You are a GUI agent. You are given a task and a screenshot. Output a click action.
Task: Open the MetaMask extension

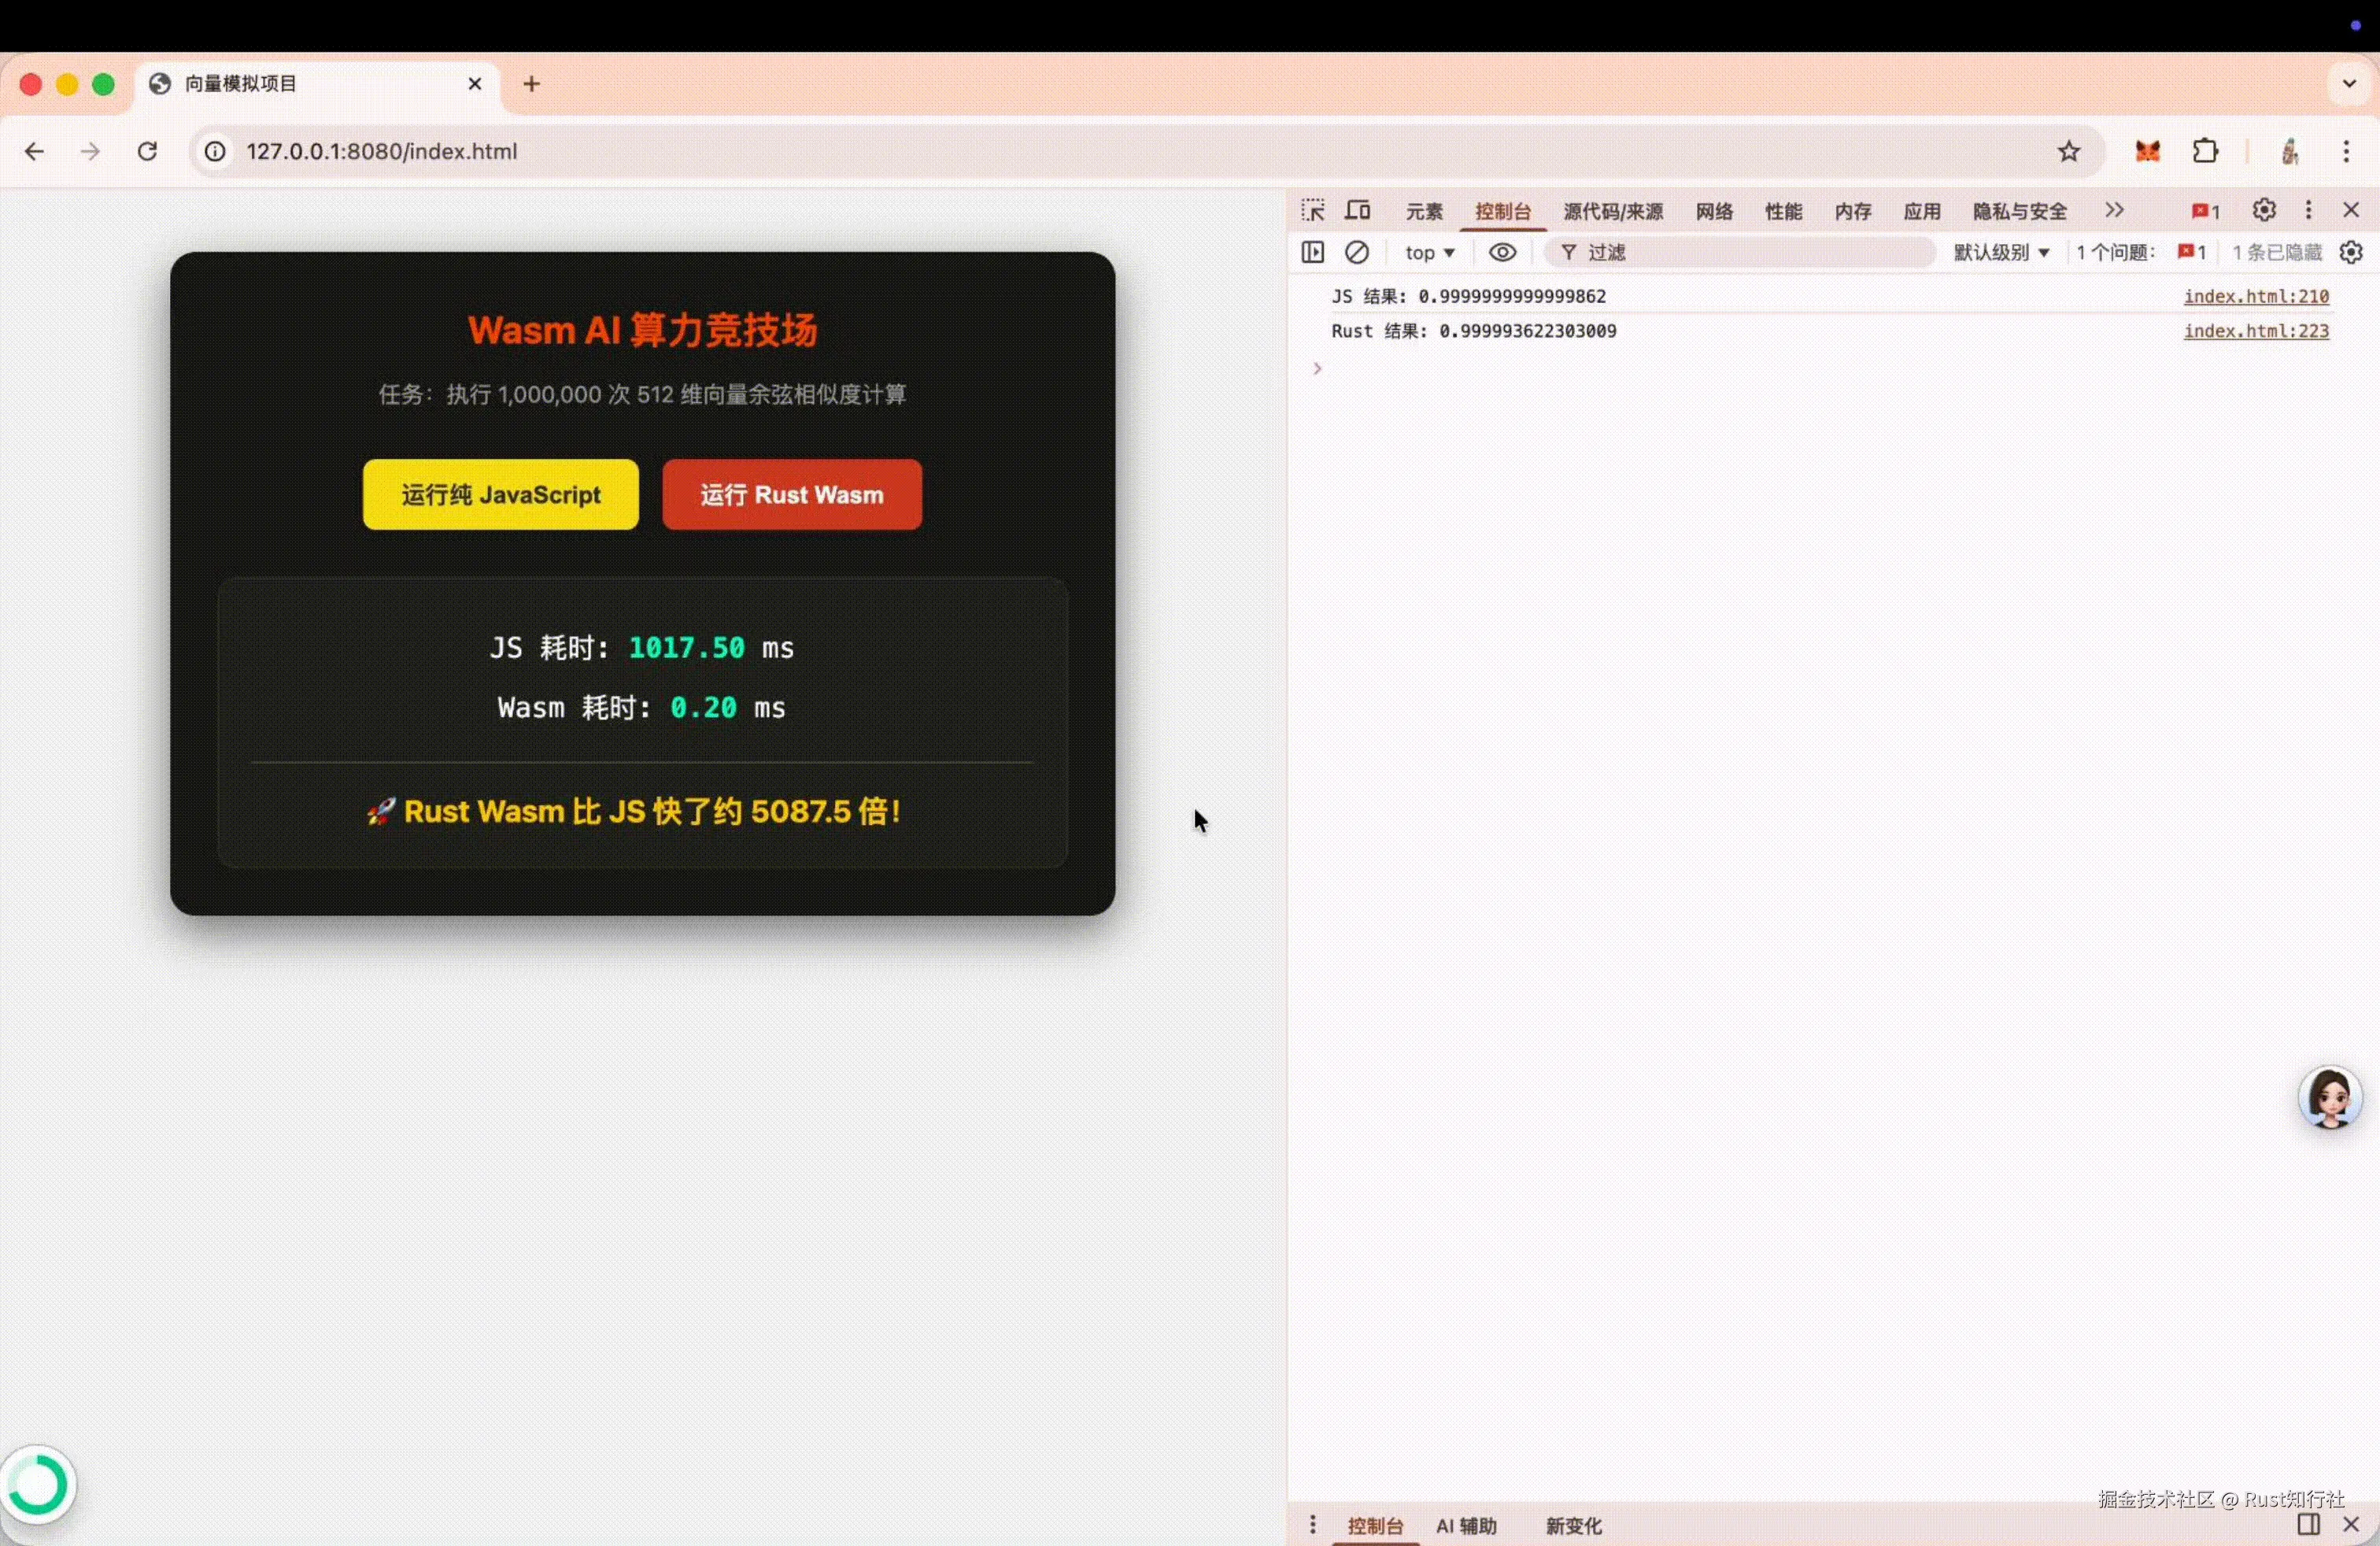[x=2146, y=151]
